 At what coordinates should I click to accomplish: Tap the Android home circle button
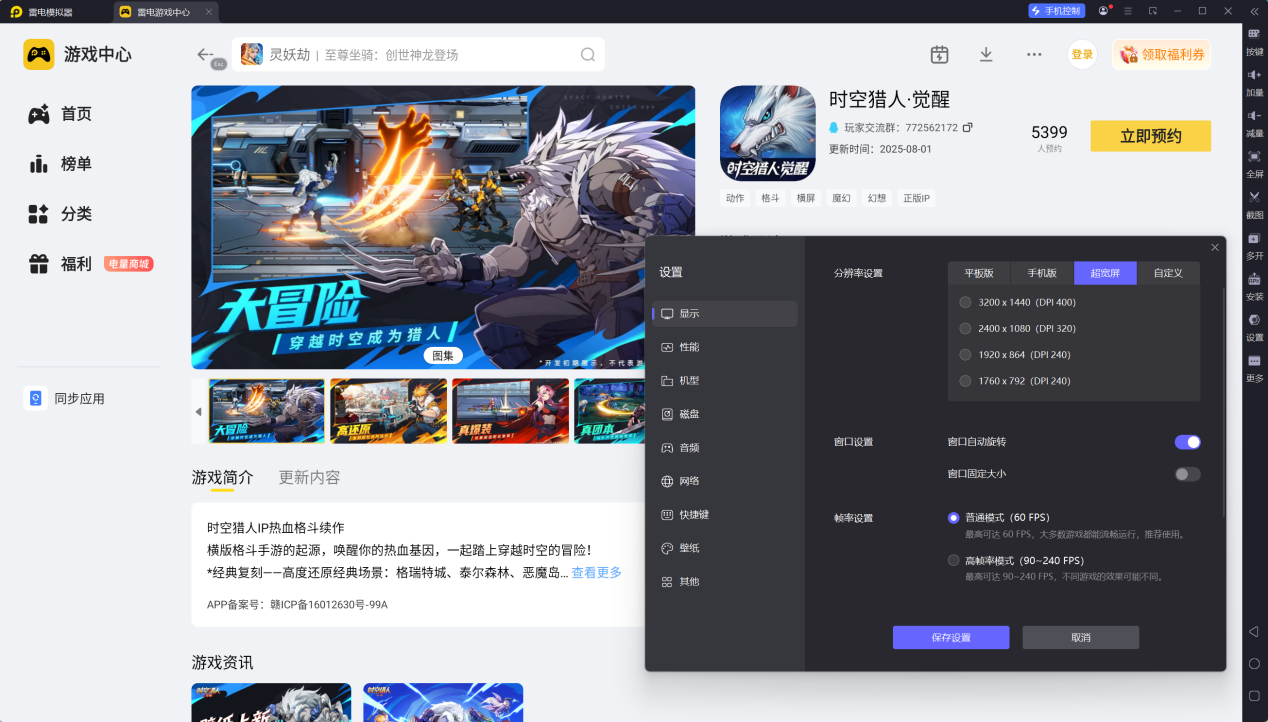1254,663
